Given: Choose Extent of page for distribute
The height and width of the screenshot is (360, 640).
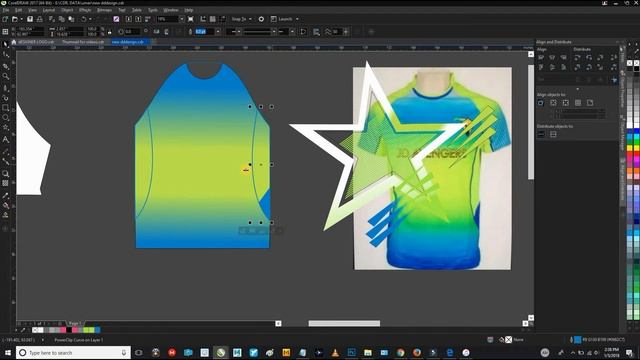Looking at the screenshot, I should click(x=553, y=134).
